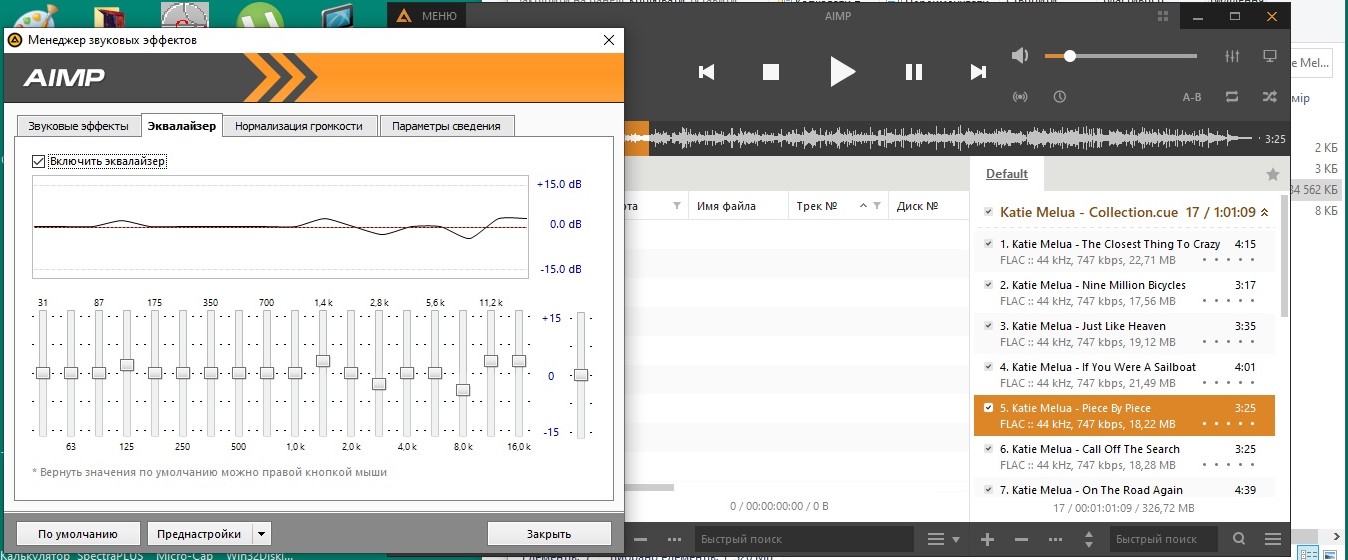Toggle repeat playback mode
The width and height of the screenshot is (1348, 560).
(x=1232, y=97)
